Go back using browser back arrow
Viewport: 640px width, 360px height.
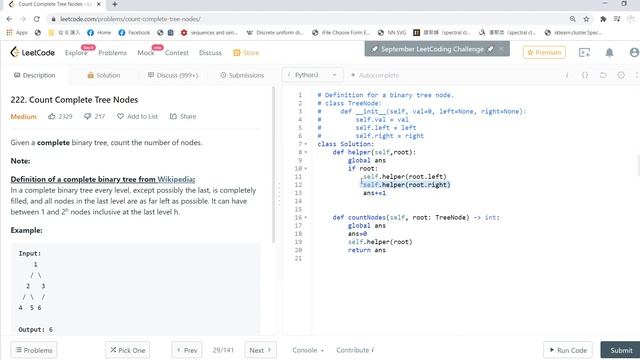pos(9,19)
